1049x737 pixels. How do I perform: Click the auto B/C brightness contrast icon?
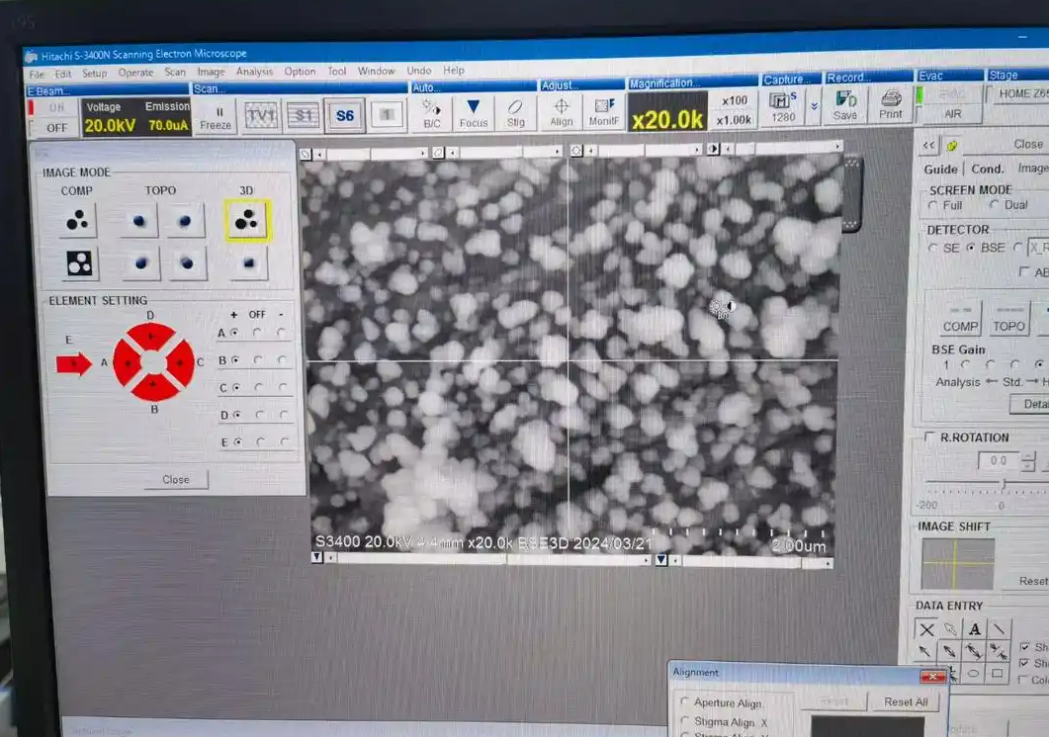click(x=432, y=114)
